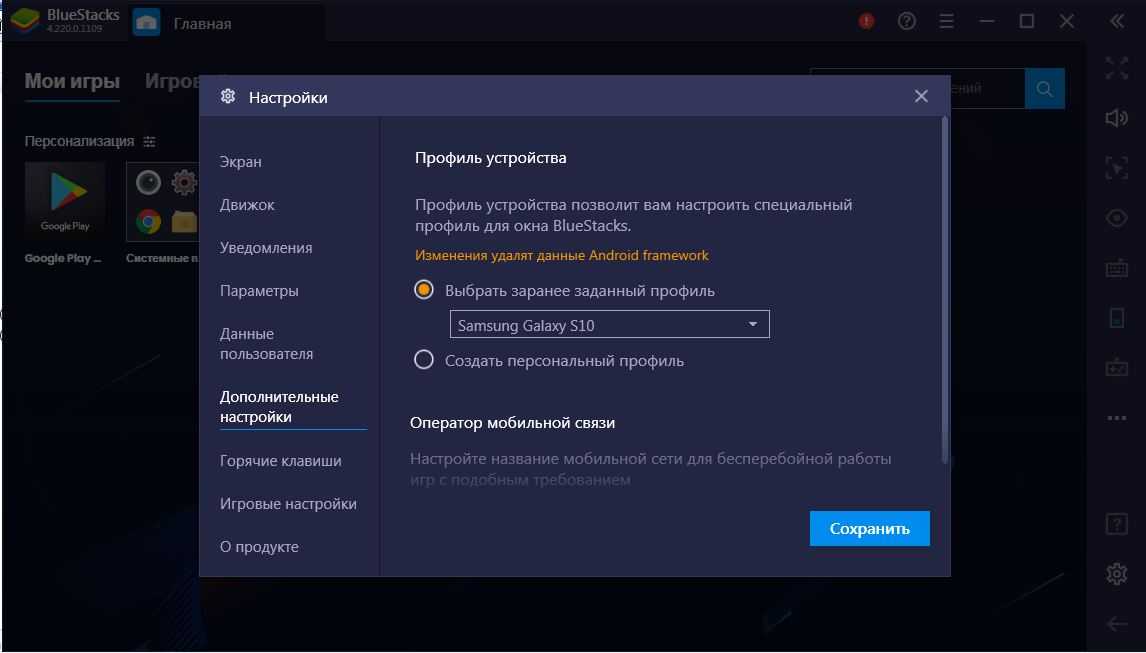Launch Google Play store app icon
The width and height of the screenshot is (1146, 653).
tap(64, 200)
